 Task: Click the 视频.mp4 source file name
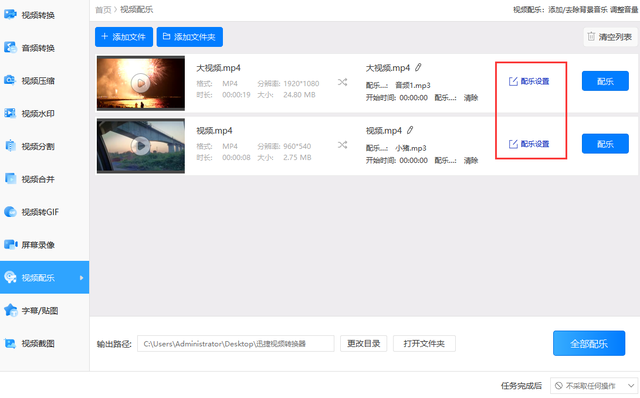click(214, 131)
